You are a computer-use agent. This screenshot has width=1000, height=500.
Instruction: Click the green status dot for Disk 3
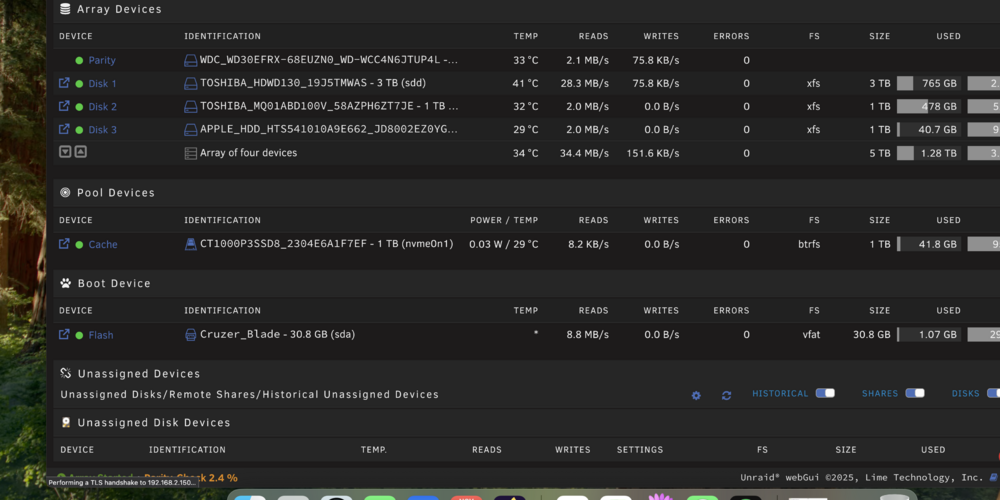pyautogui.click(x=79, y=130)
